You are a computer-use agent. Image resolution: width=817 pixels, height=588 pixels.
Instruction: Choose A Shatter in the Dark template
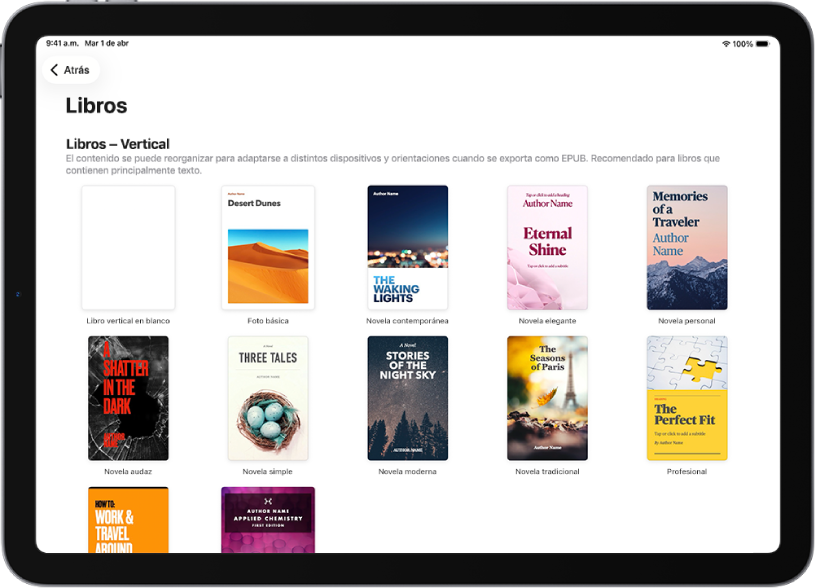click(x=128, y=398)
